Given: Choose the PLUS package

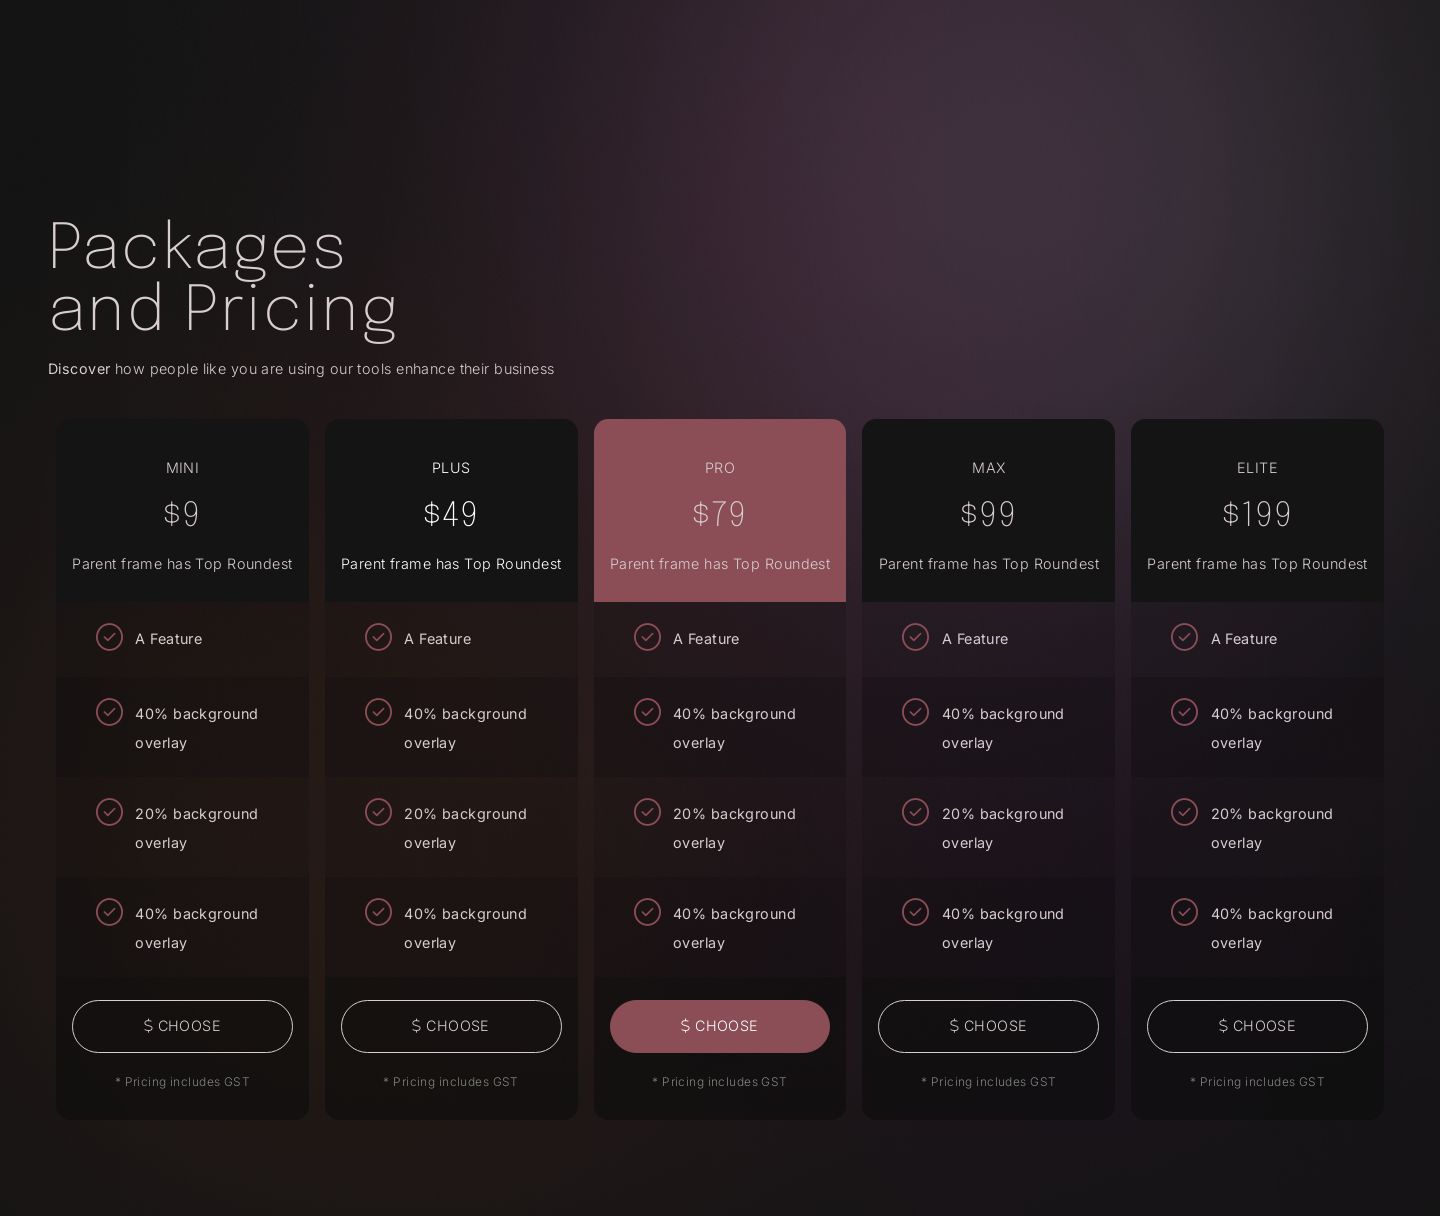Looking at the screenshot, I should pos(451,1026).
